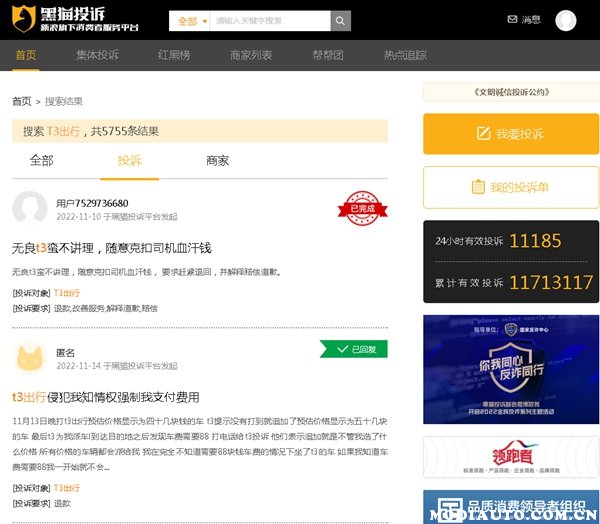
Task: Open the 消息 envelope icon
Action: coord(512,19)
